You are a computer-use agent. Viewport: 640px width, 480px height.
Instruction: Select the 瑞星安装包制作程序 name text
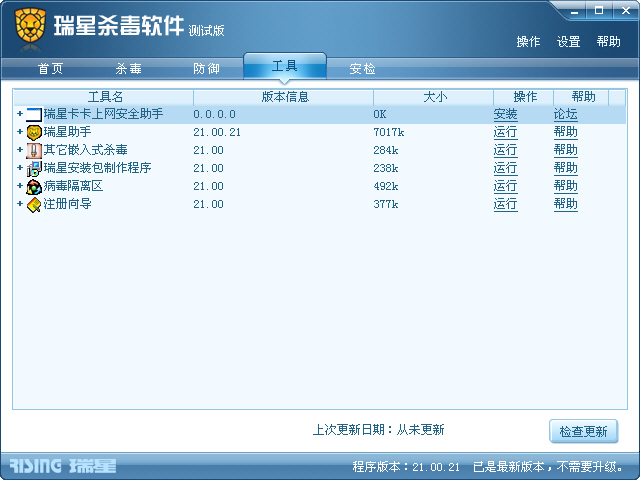(98, 168)
